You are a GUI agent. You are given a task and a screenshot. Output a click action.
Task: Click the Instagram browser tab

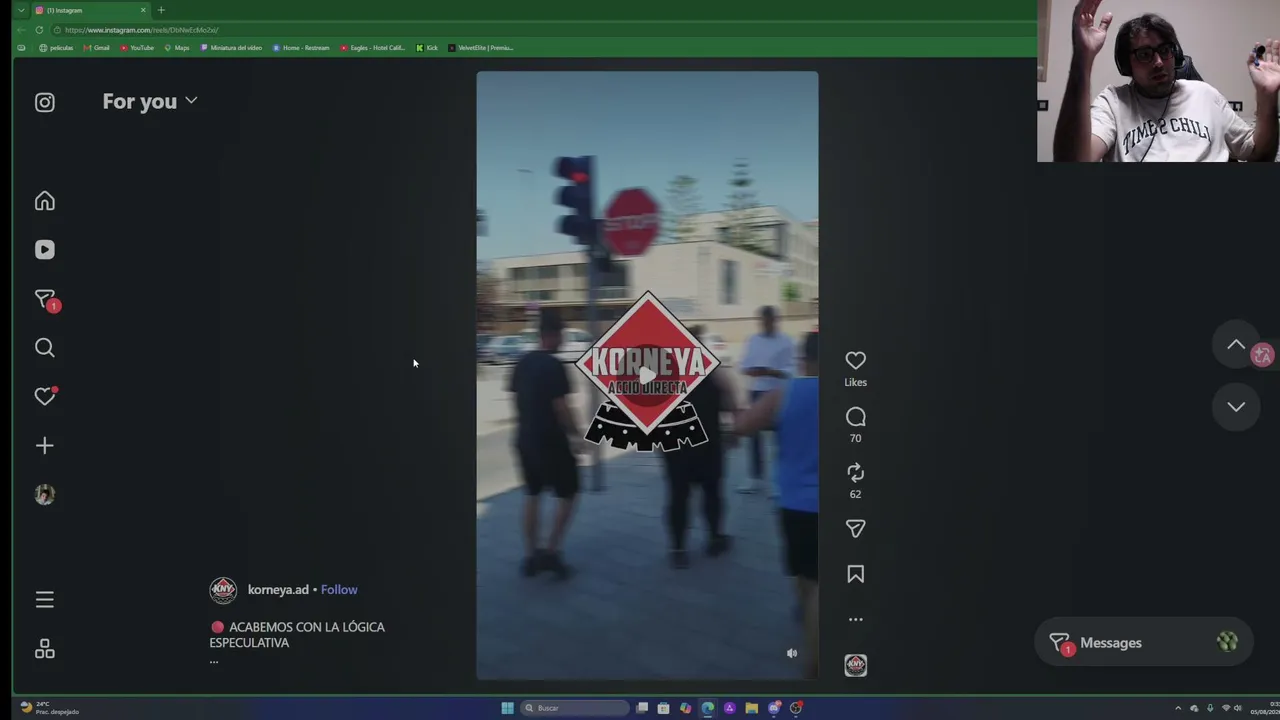pos(90,10)
